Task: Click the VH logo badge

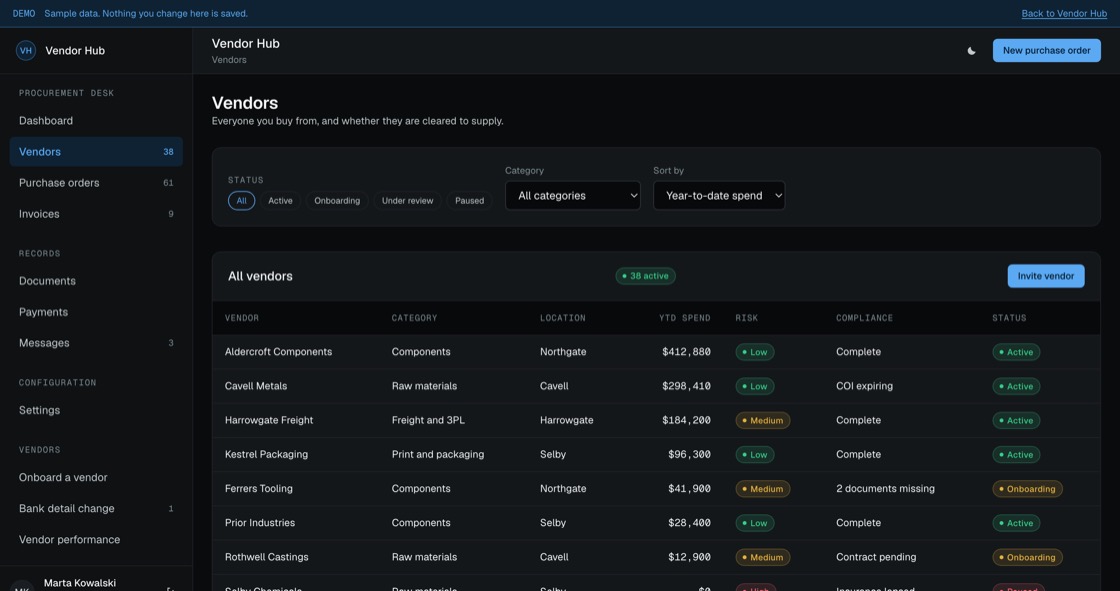Action: pyautogui.click(x=26, y=50)
